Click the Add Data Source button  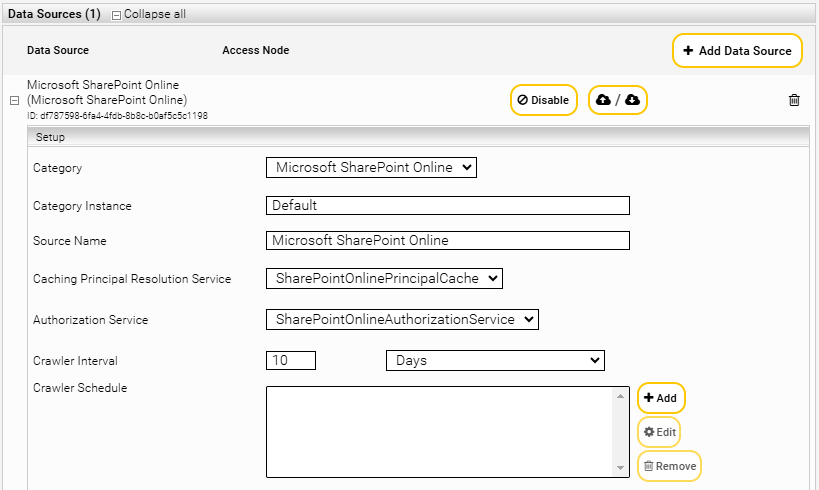pos(737,51)
